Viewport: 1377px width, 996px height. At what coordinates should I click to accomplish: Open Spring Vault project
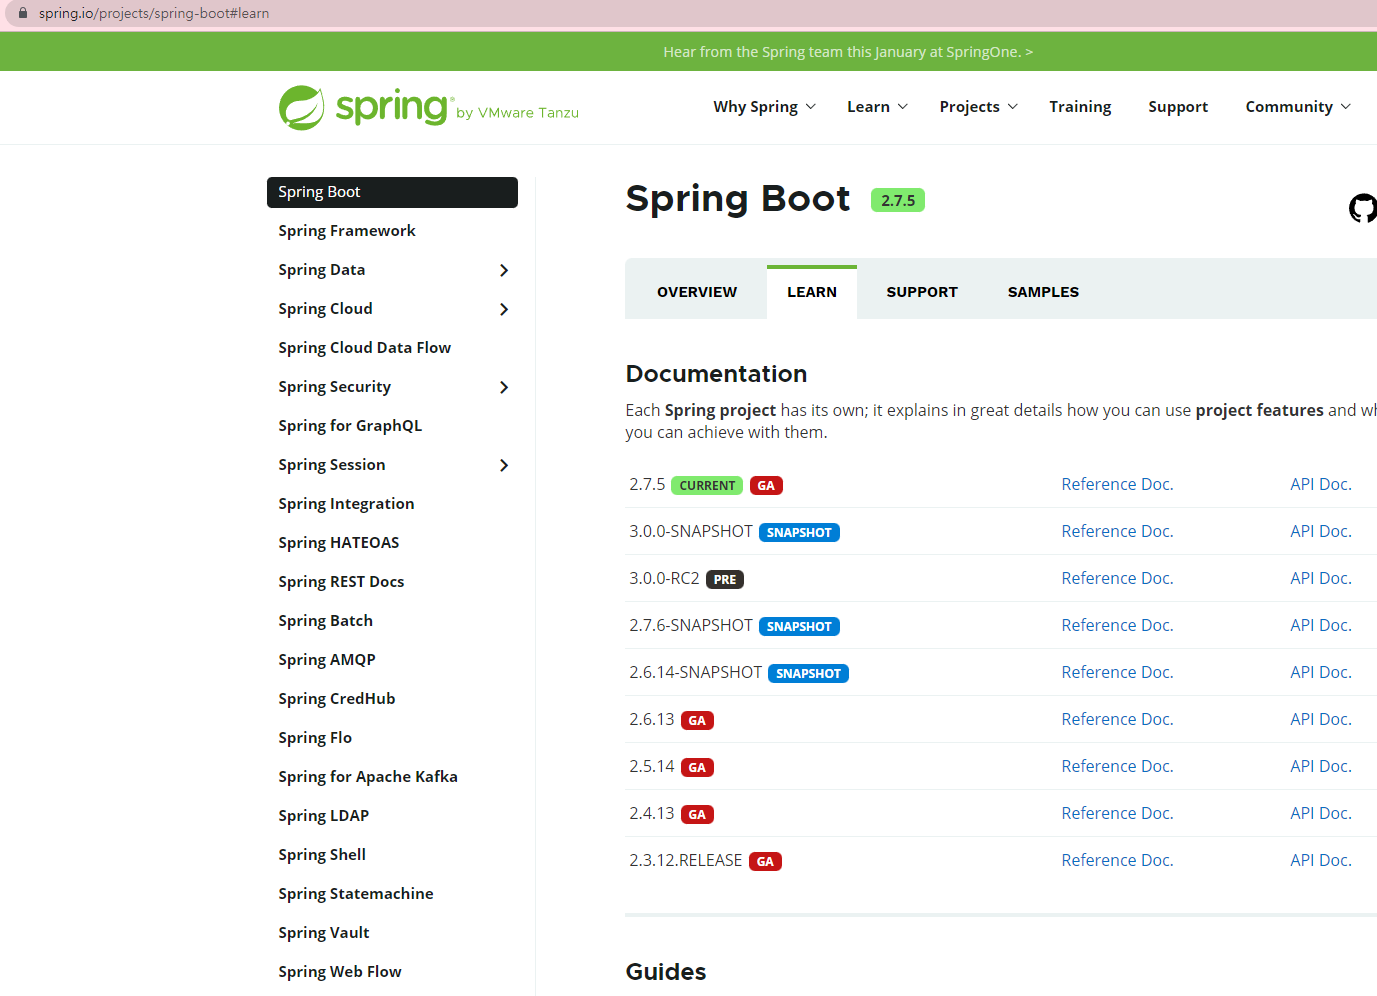[x=324, y=933]
